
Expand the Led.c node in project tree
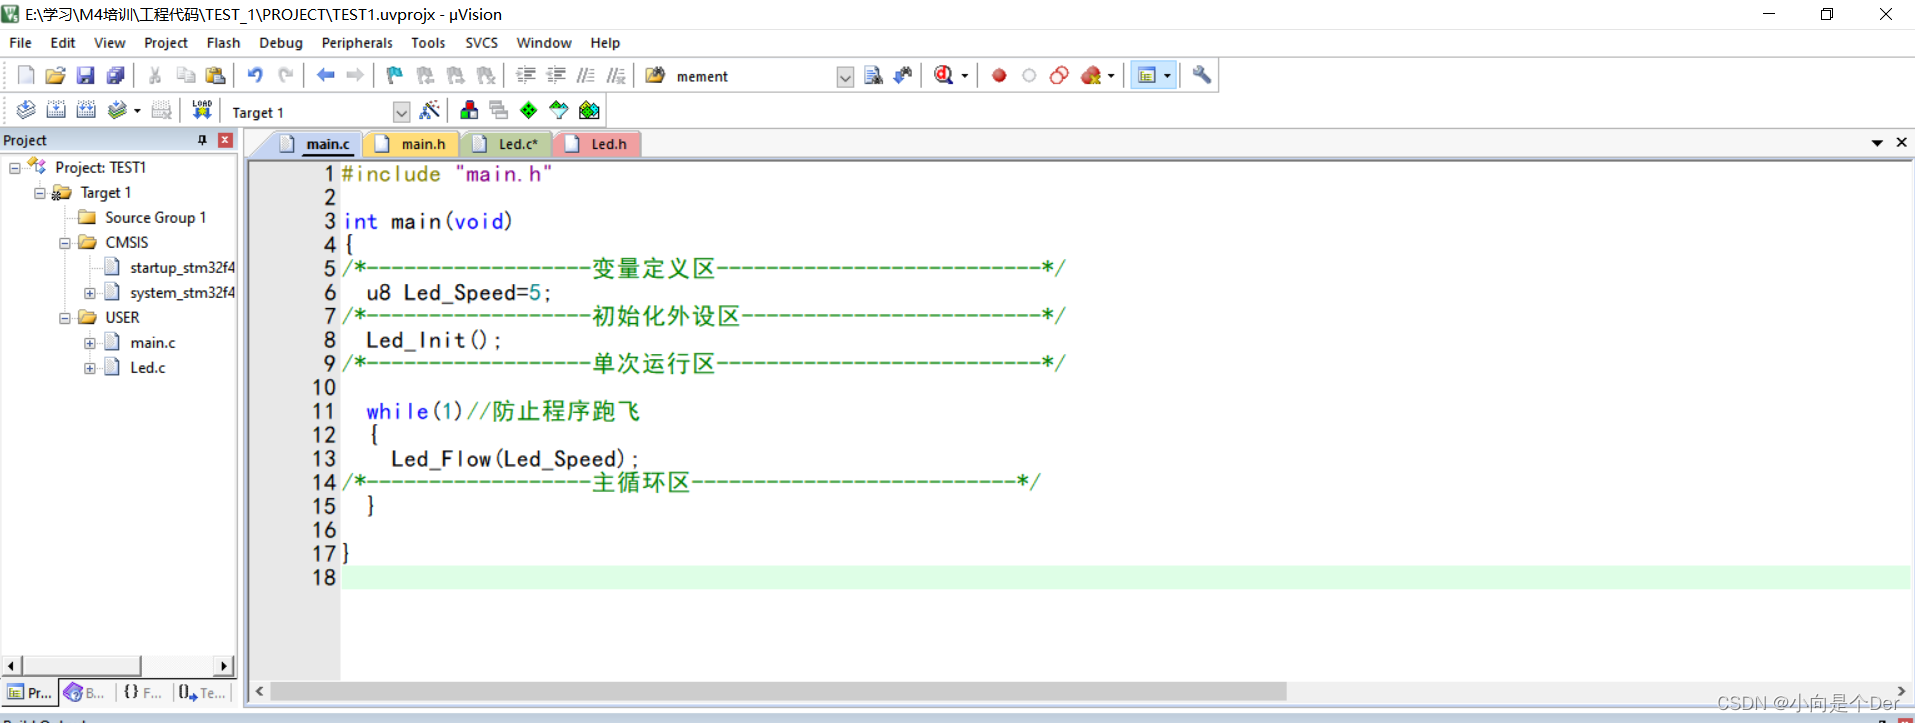(x=90, y=368)
